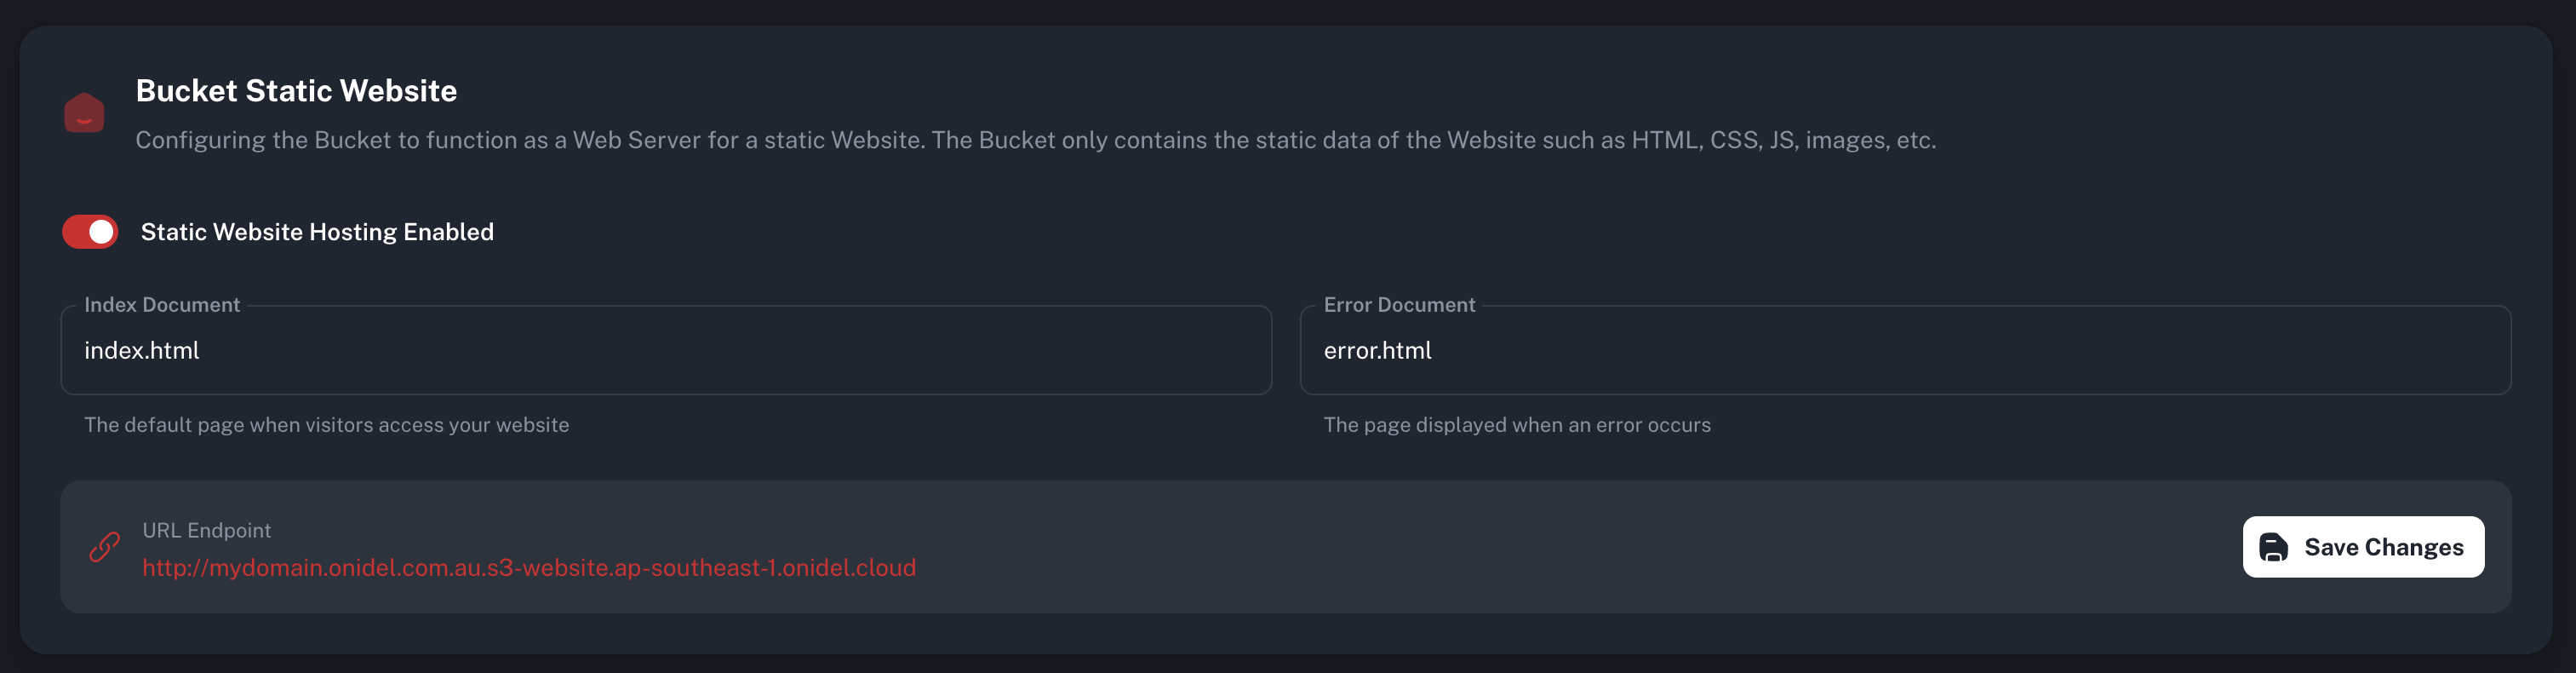The height and width of the screenshot is (673, 2576).
Task: Click the "Error Document" field label
Action: [x=1399, y=305]
